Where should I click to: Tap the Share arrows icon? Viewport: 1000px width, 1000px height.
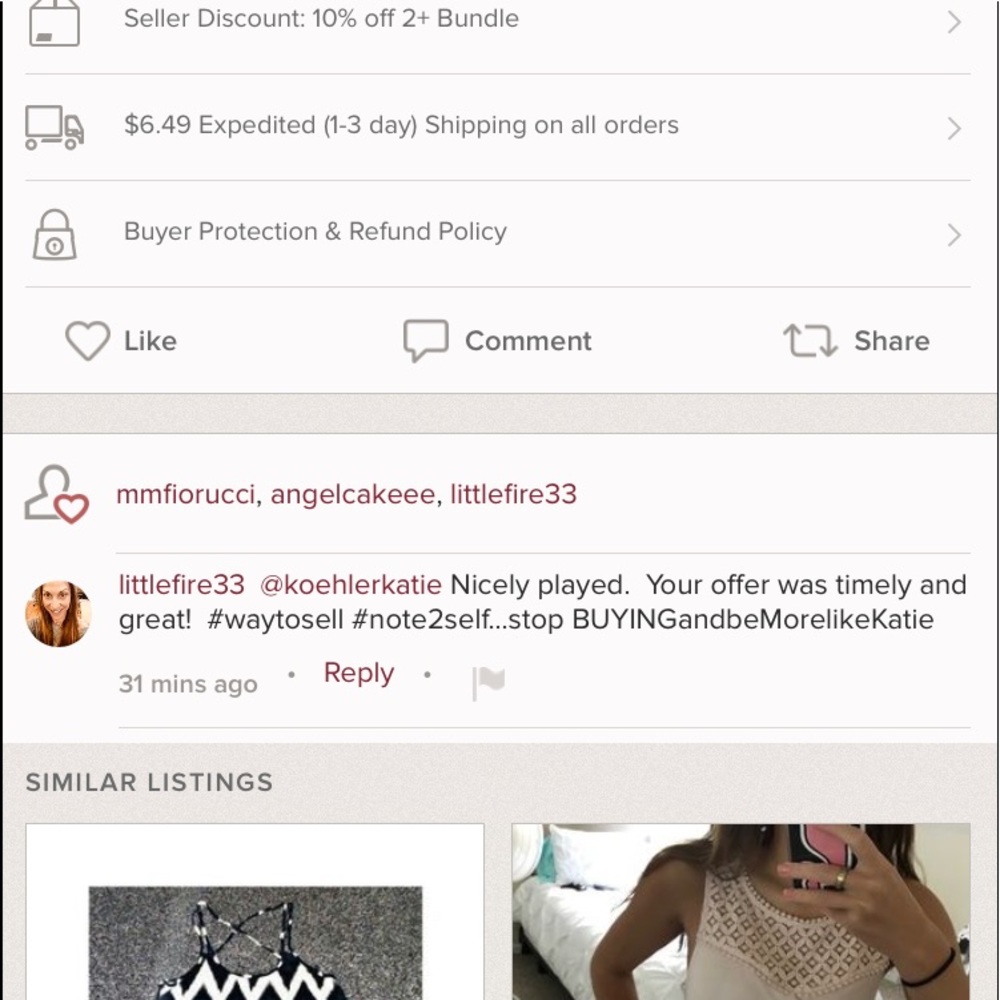click(810, 341)
